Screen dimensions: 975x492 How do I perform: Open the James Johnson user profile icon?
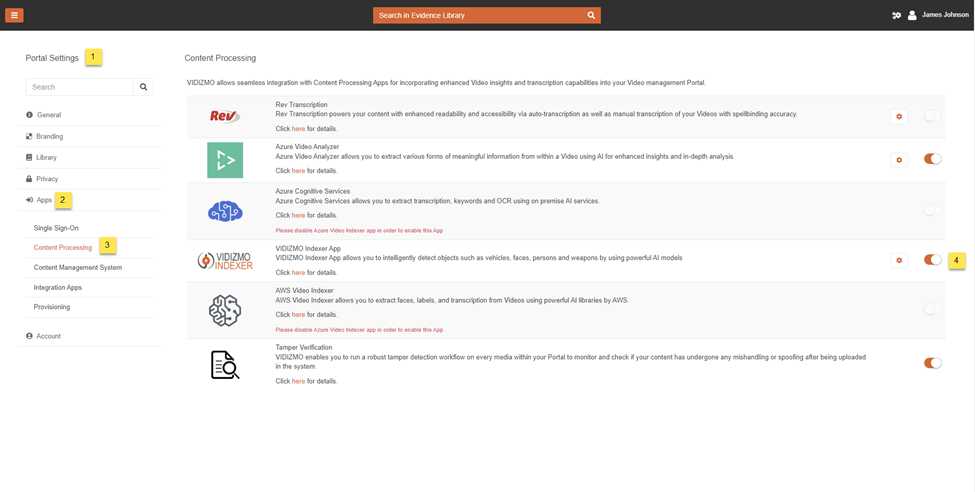pyautogui.click(x=911, y=15)
